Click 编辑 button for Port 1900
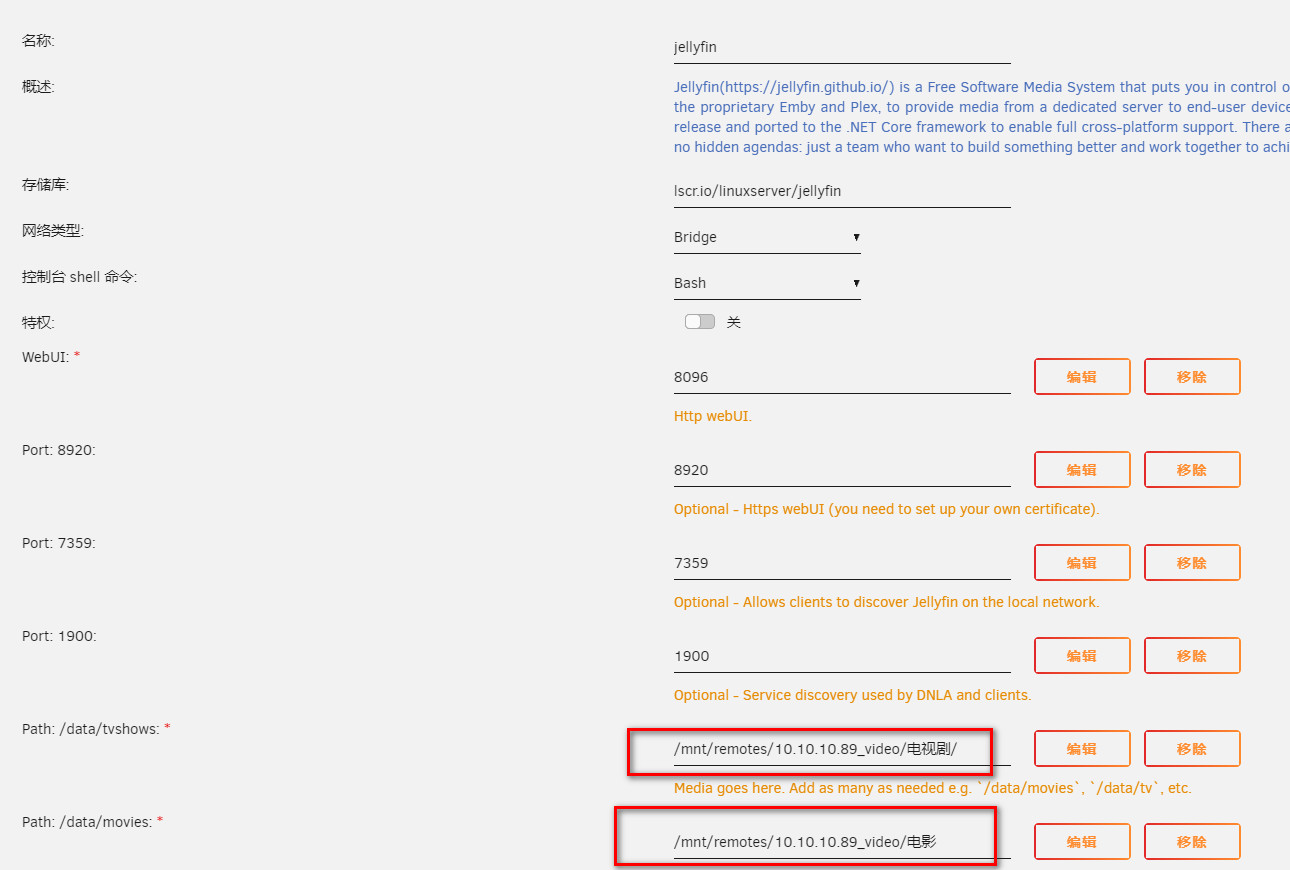 tap(1082, 656)
